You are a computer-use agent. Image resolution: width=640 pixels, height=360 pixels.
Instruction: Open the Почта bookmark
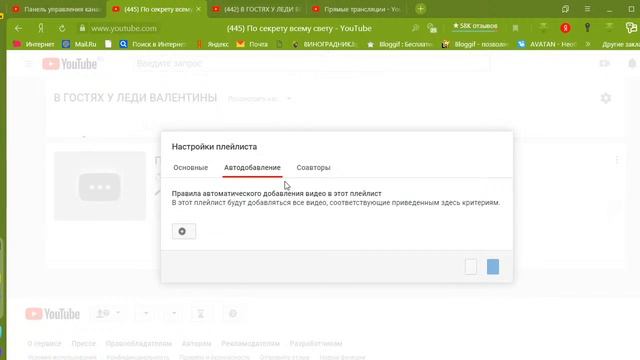click(x=252, y=44)
